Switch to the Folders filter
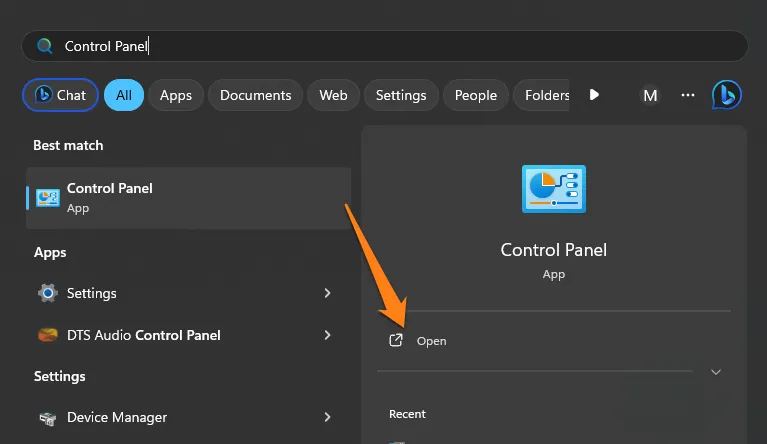Screen dimensions: 767x444 542,95
